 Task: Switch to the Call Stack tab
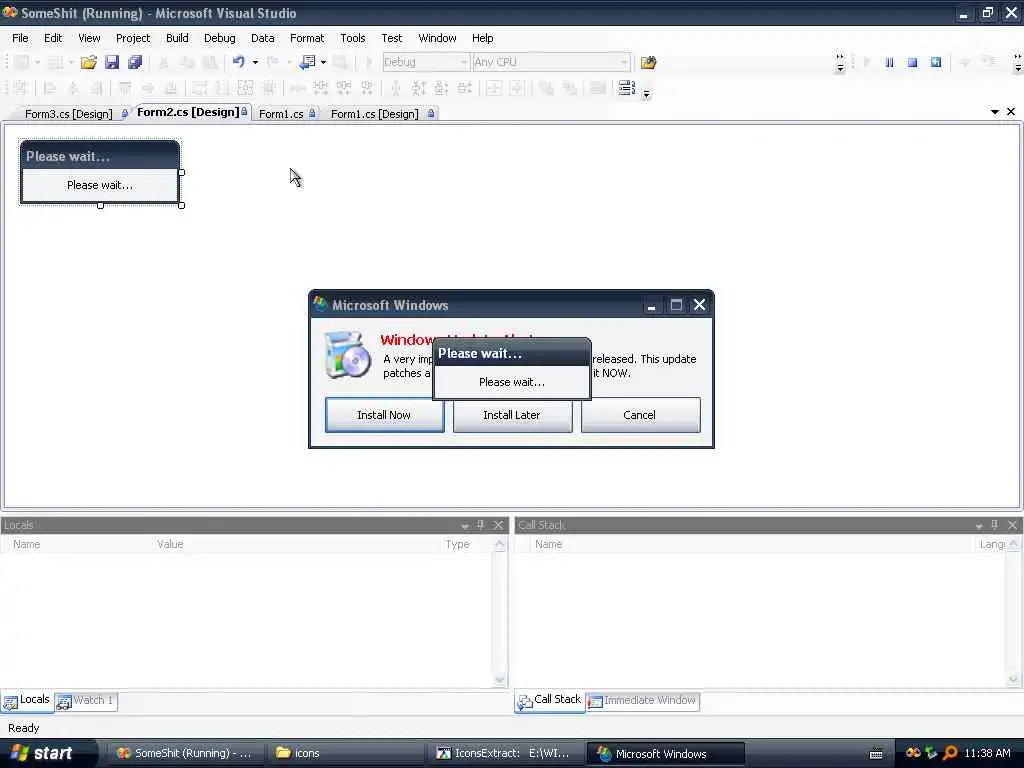coord(550,700)
